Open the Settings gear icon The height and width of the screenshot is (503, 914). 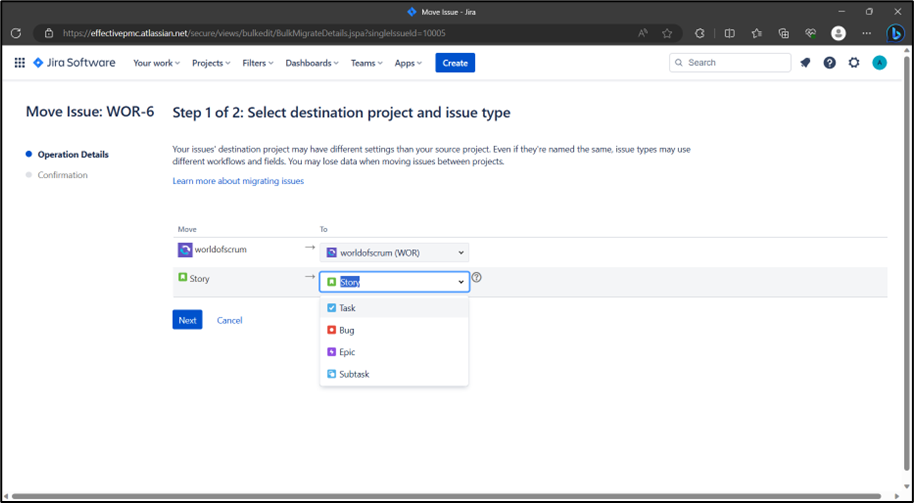coord(854,63)
